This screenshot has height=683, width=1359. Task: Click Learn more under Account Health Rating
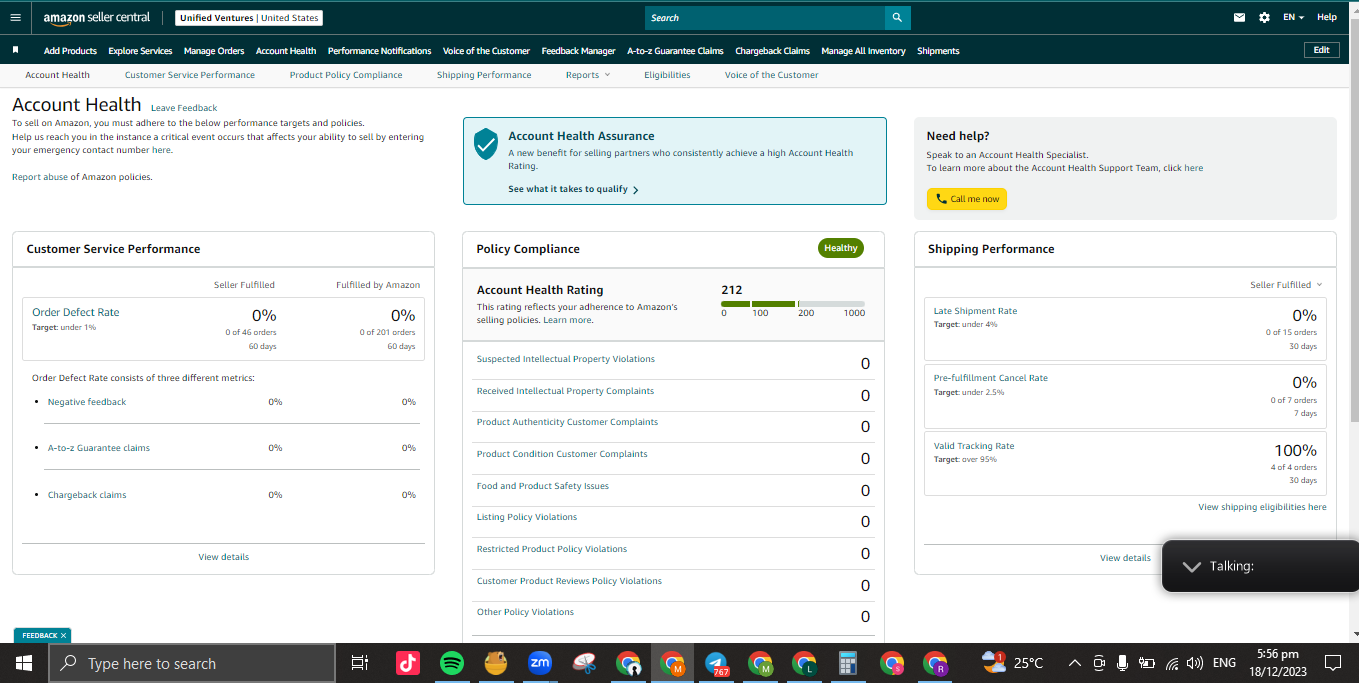click(567, 320)
